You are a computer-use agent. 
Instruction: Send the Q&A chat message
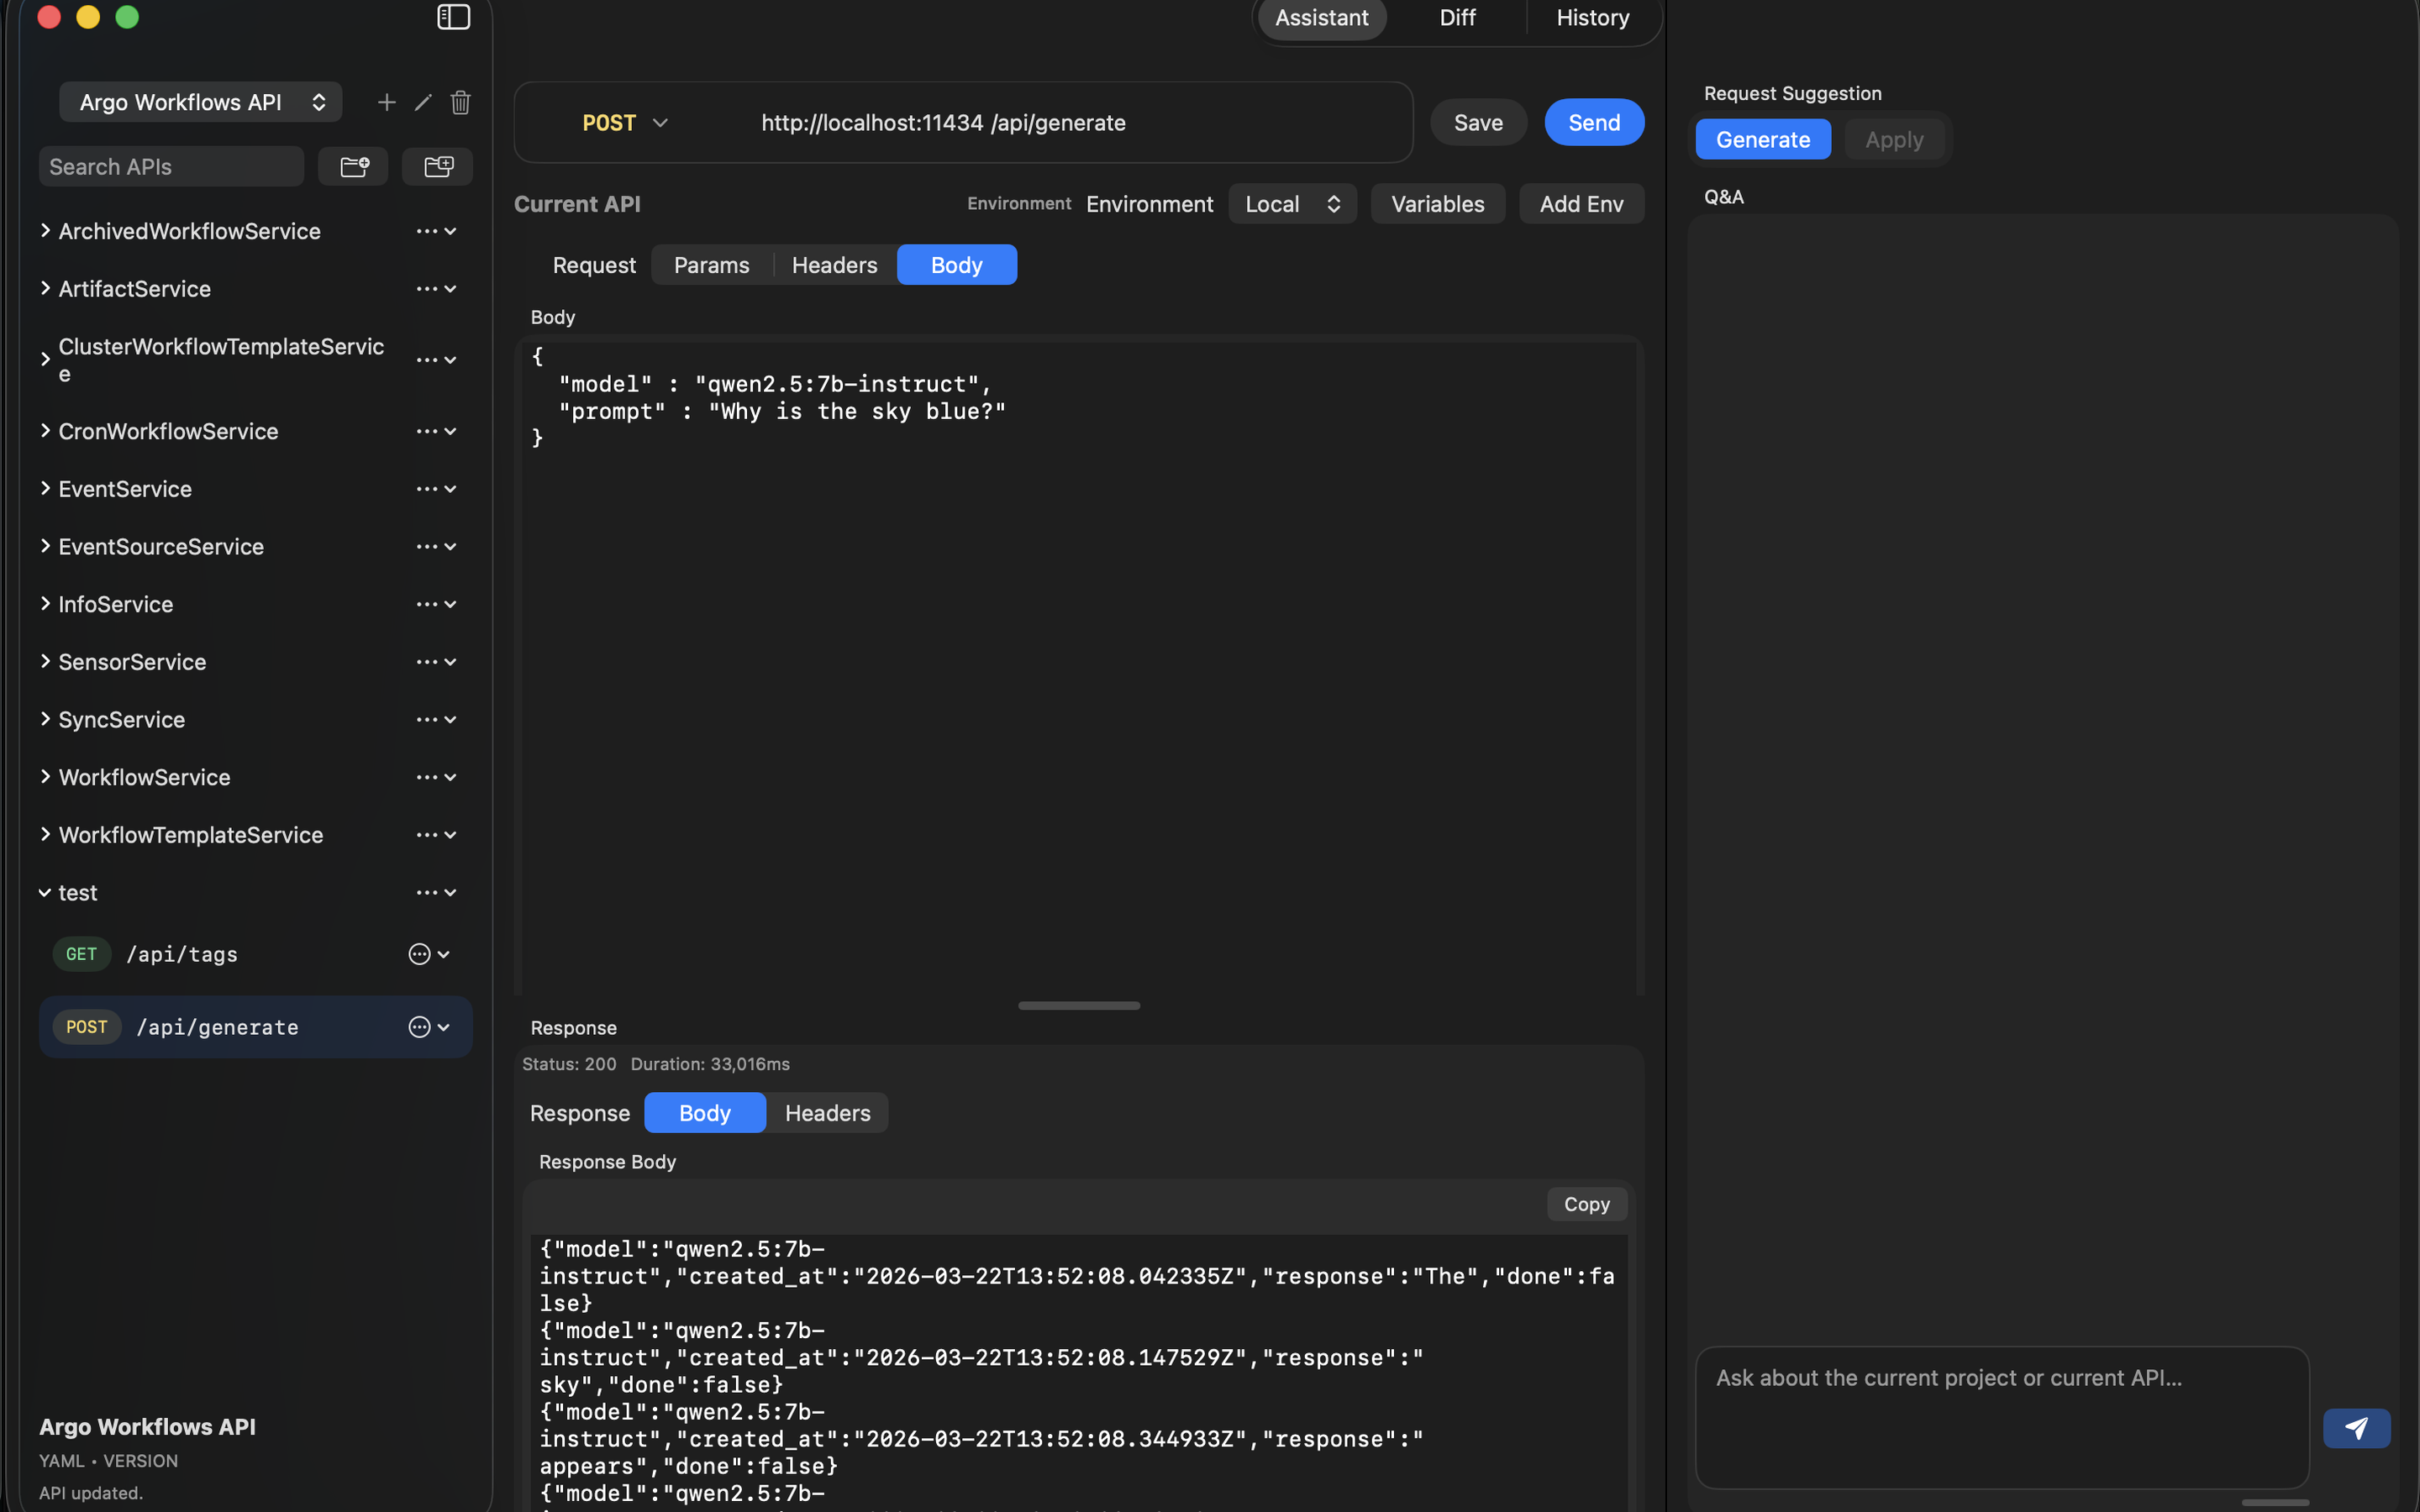[2356, 1427]
